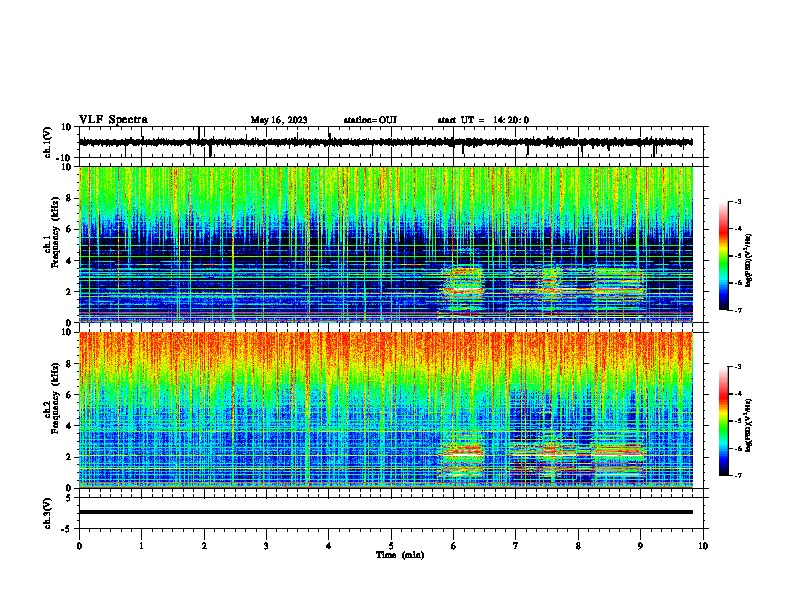Click the time axis tick label "1"
Viewport: 792px width, 612px height.
[x=141, y=546]
